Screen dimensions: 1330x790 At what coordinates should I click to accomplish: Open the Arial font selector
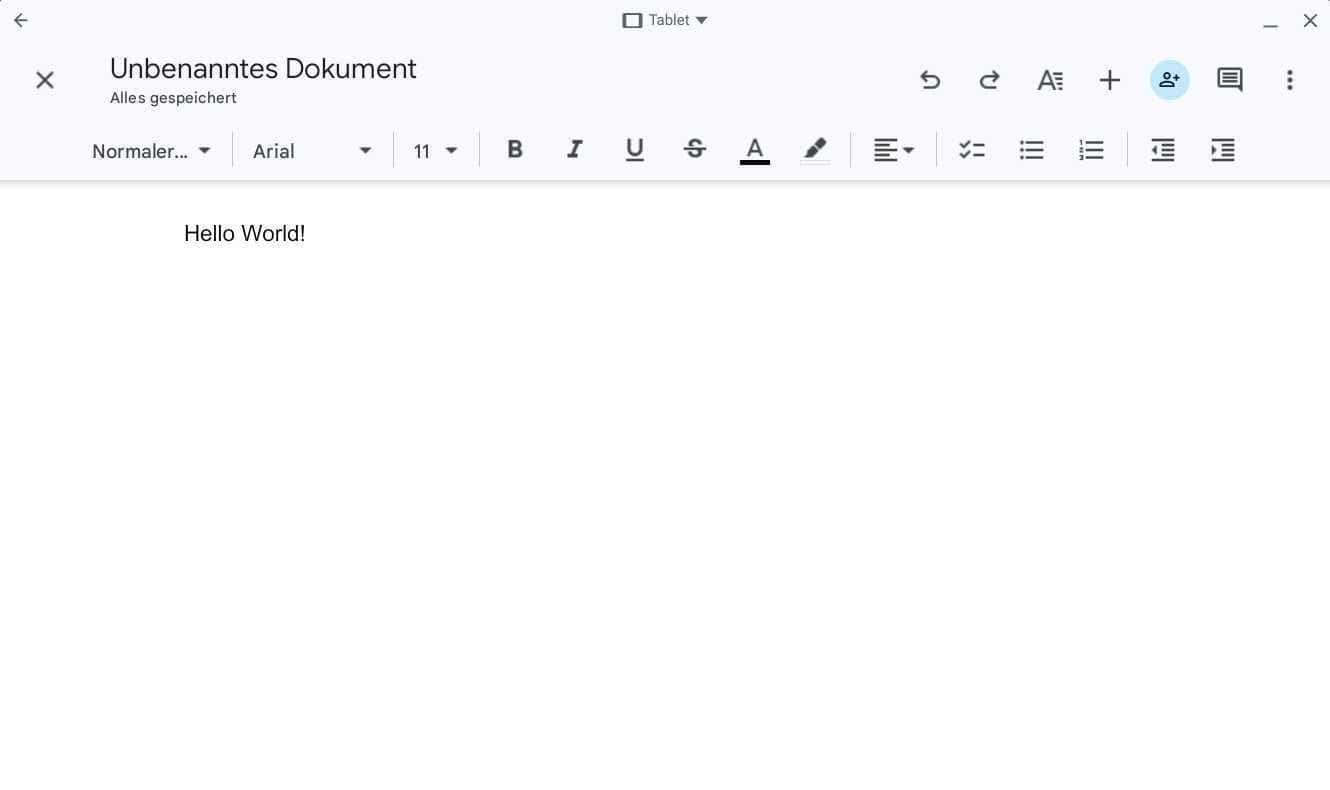point(312,151)
